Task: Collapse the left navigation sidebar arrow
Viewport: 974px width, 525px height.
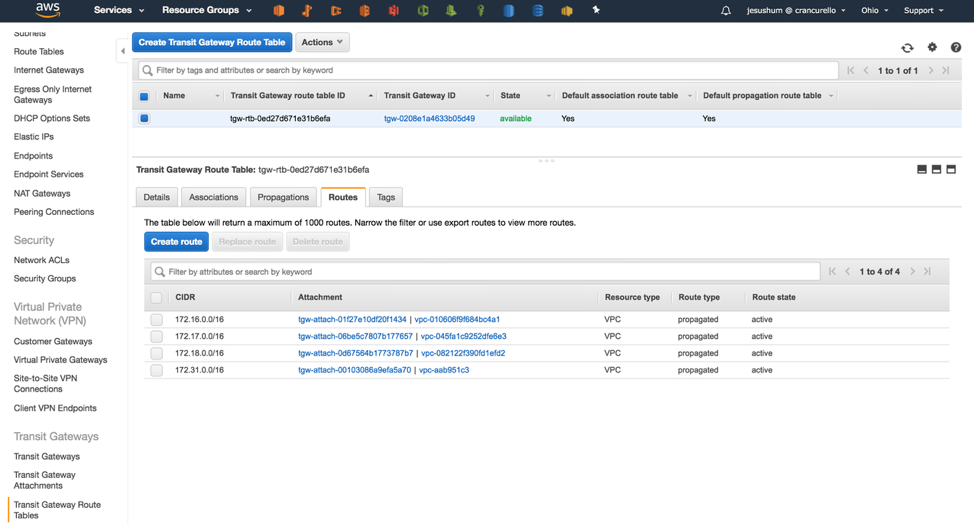Action: point(123,51)
